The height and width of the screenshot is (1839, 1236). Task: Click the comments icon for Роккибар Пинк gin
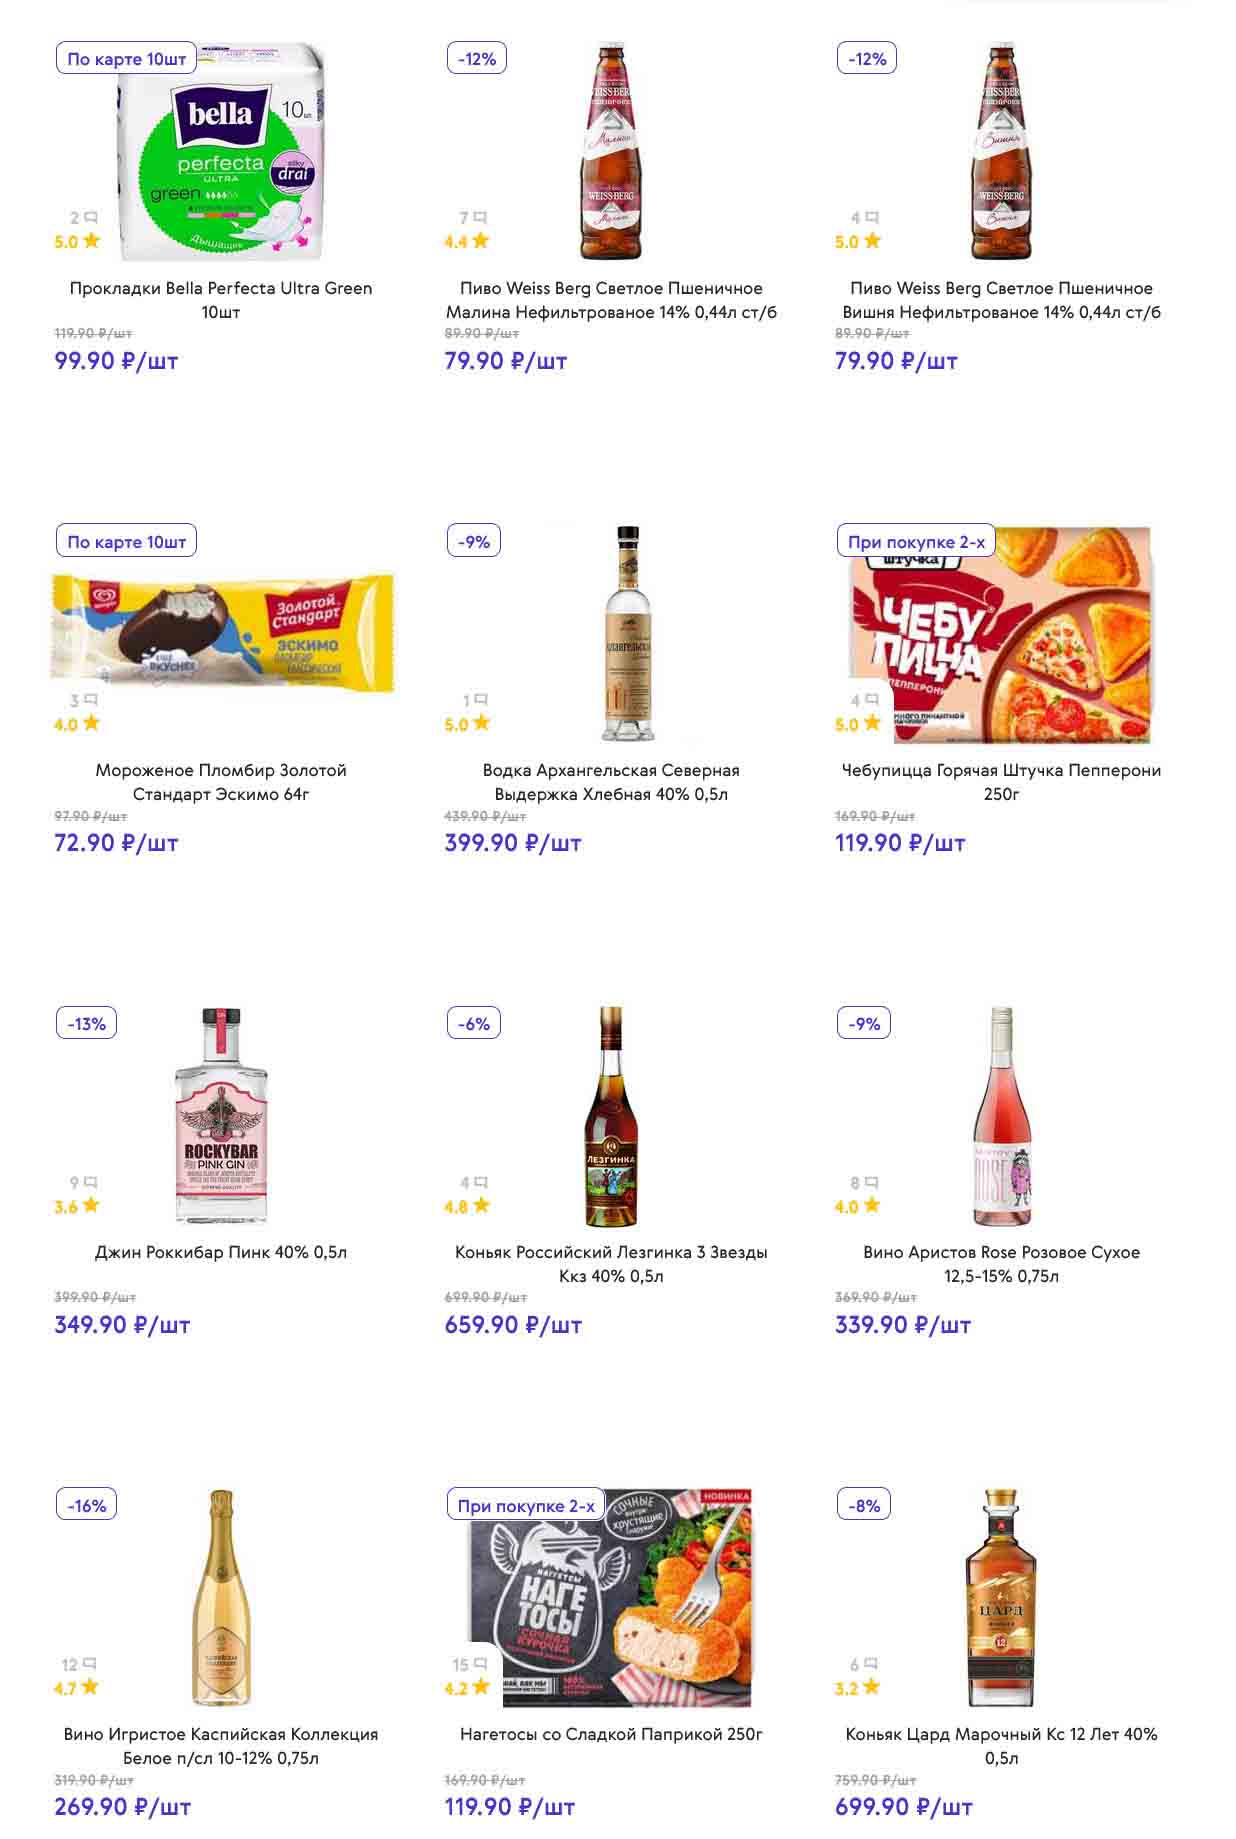tap(91, 1182)
